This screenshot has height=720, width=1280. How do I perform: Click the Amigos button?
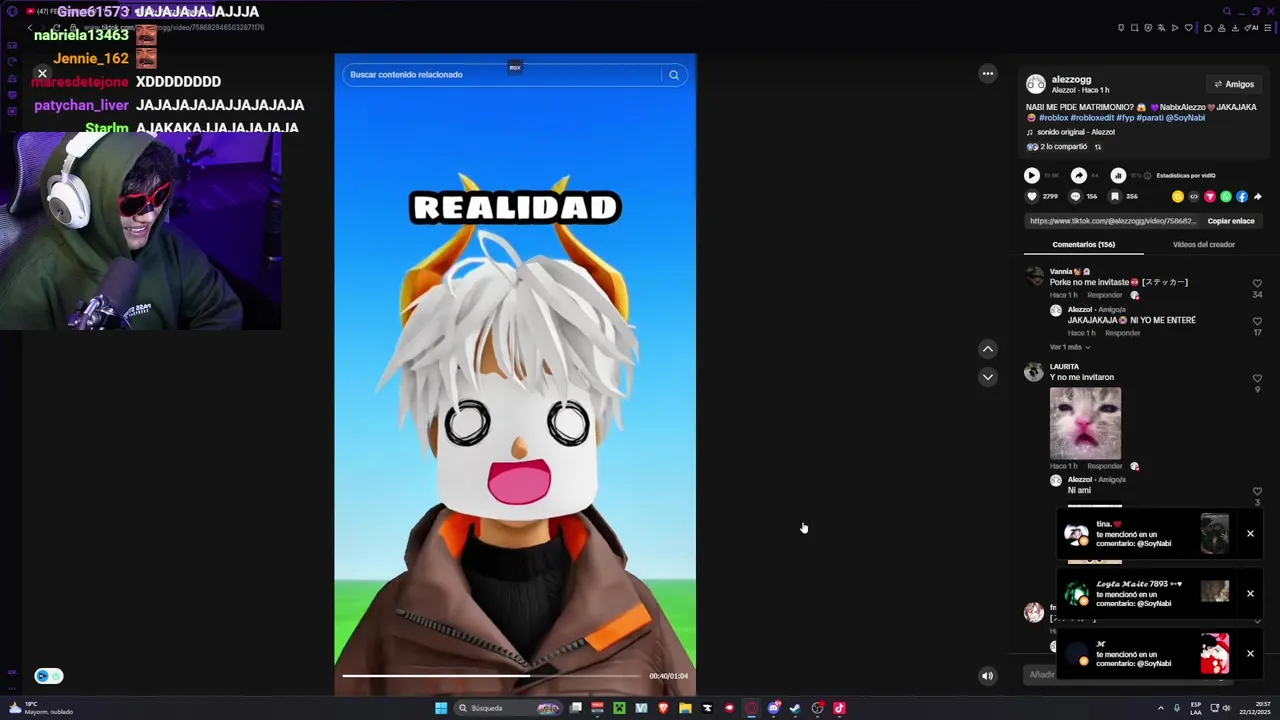[x=1233, y=85]
